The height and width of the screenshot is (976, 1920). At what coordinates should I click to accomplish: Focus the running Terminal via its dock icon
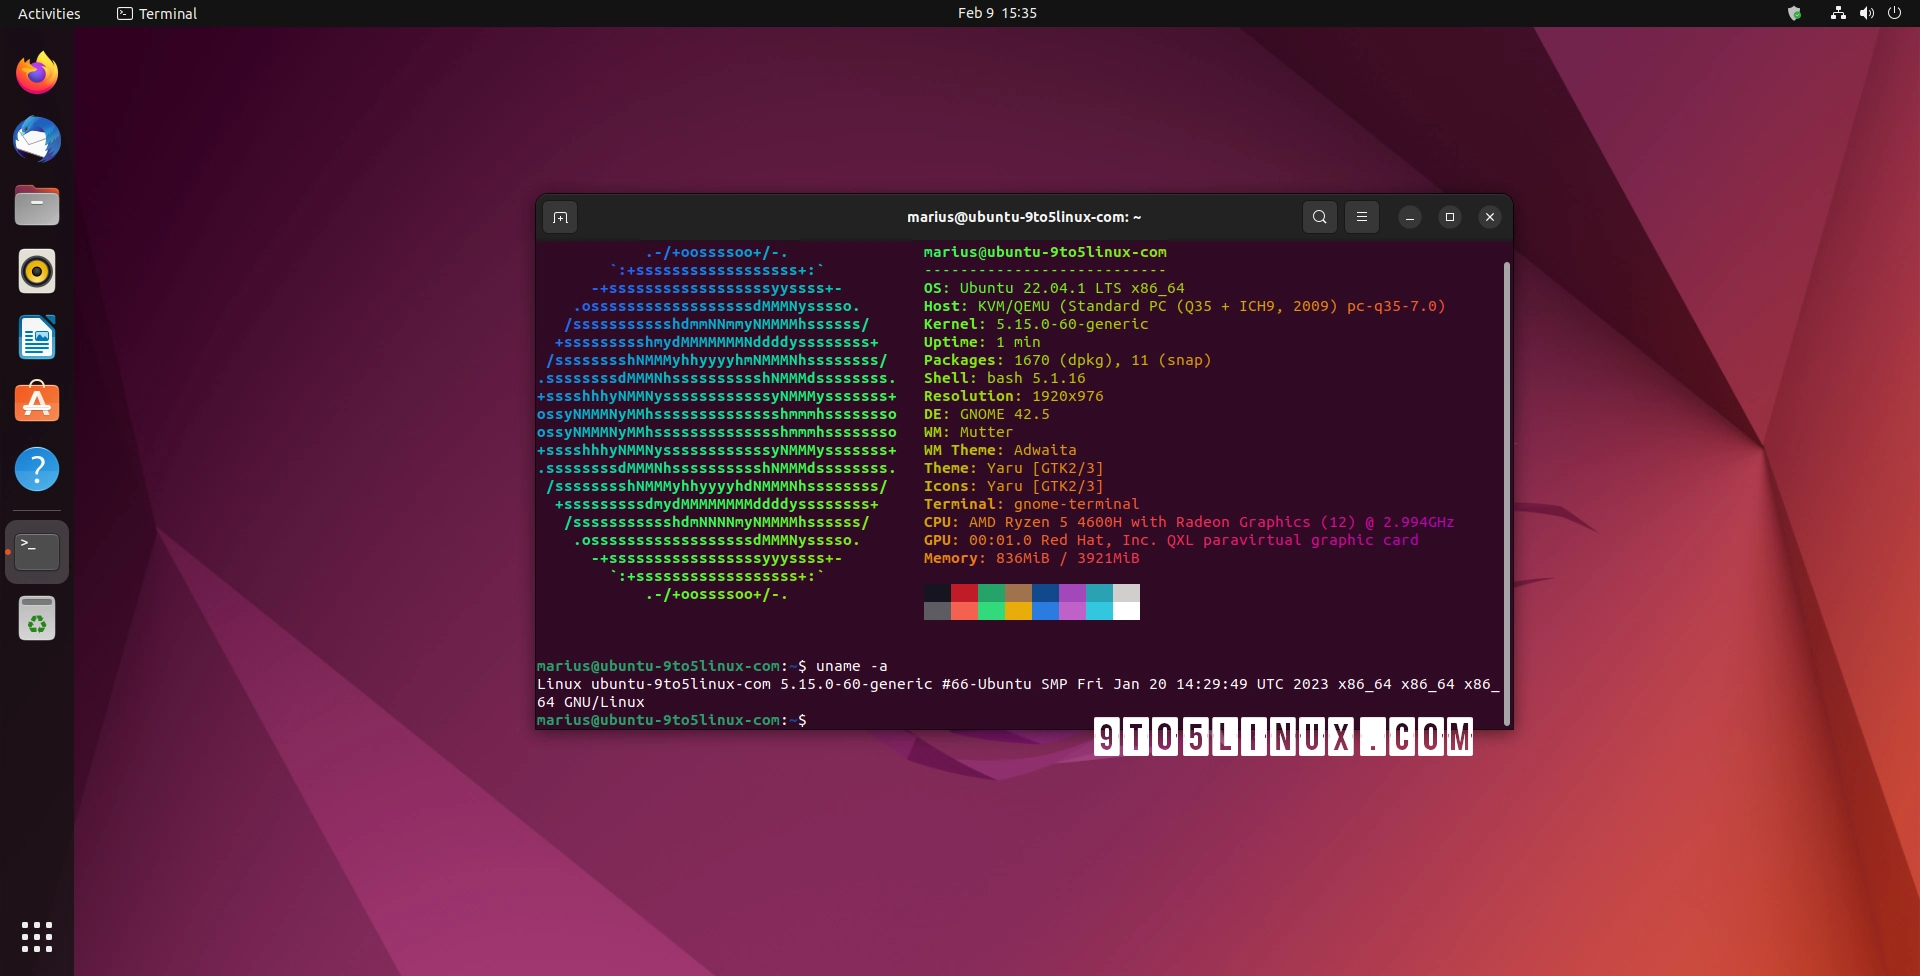point(37,551)
